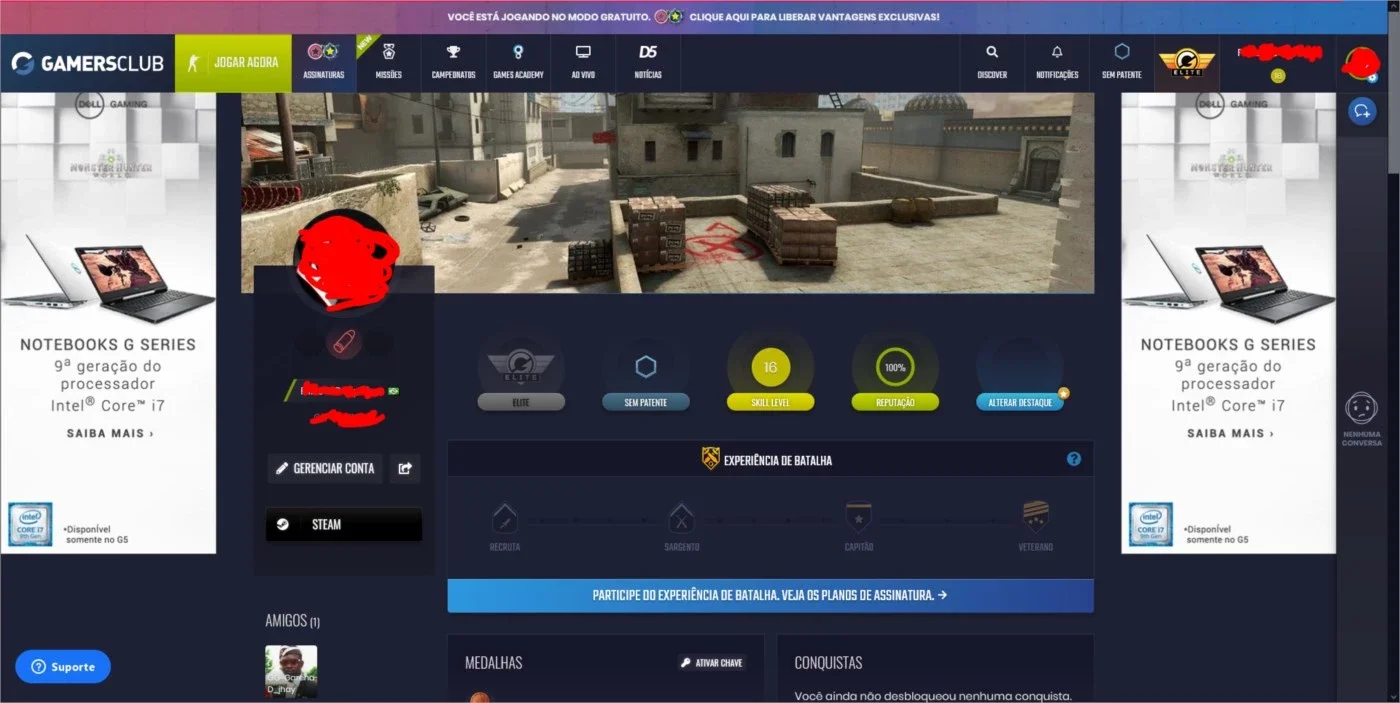Click the Nenhuma Conversa face icon
Viewport: 1400px width, 703px height.
[x=1361, y=409]
